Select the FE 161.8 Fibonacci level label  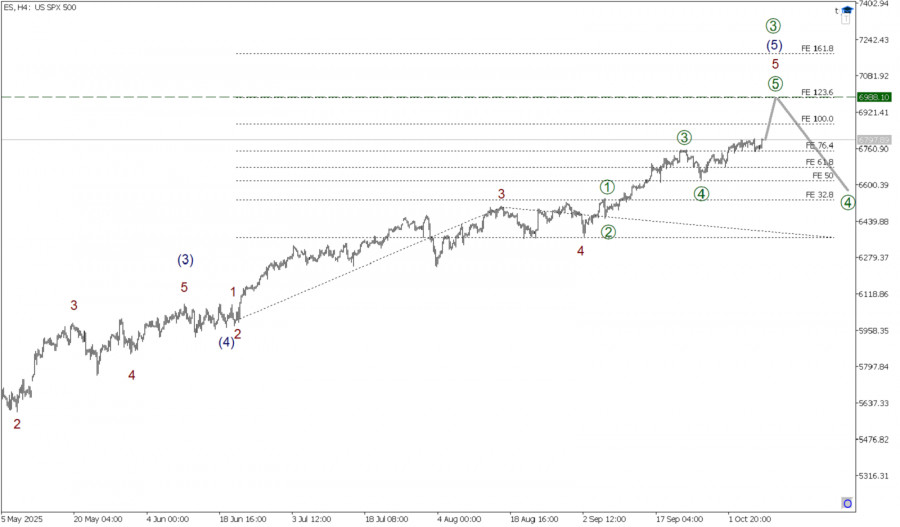click(x=817, y=48)
